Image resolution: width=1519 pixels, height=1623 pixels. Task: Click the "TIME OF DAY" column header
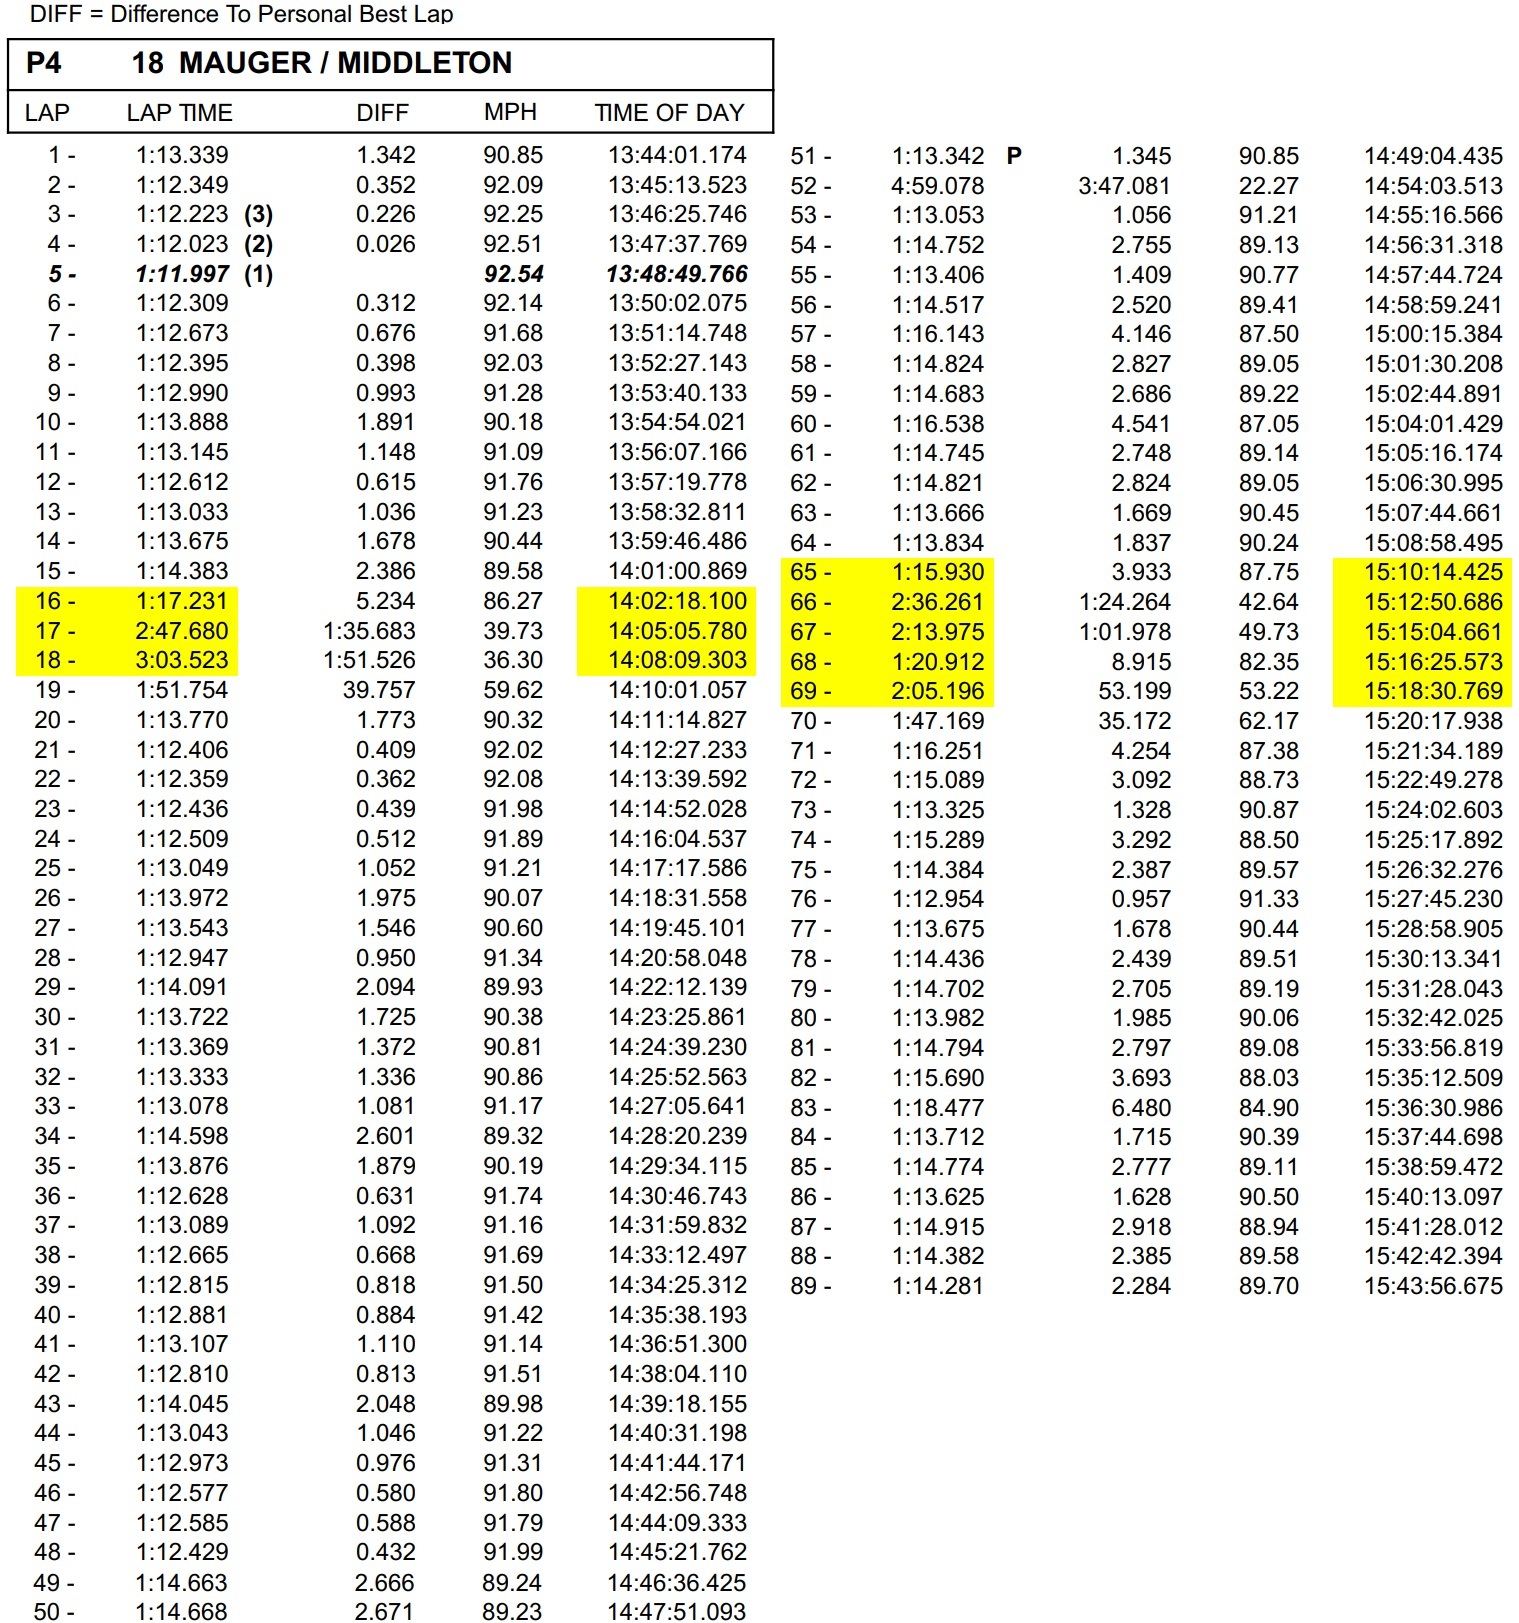[x=669, y=113]
